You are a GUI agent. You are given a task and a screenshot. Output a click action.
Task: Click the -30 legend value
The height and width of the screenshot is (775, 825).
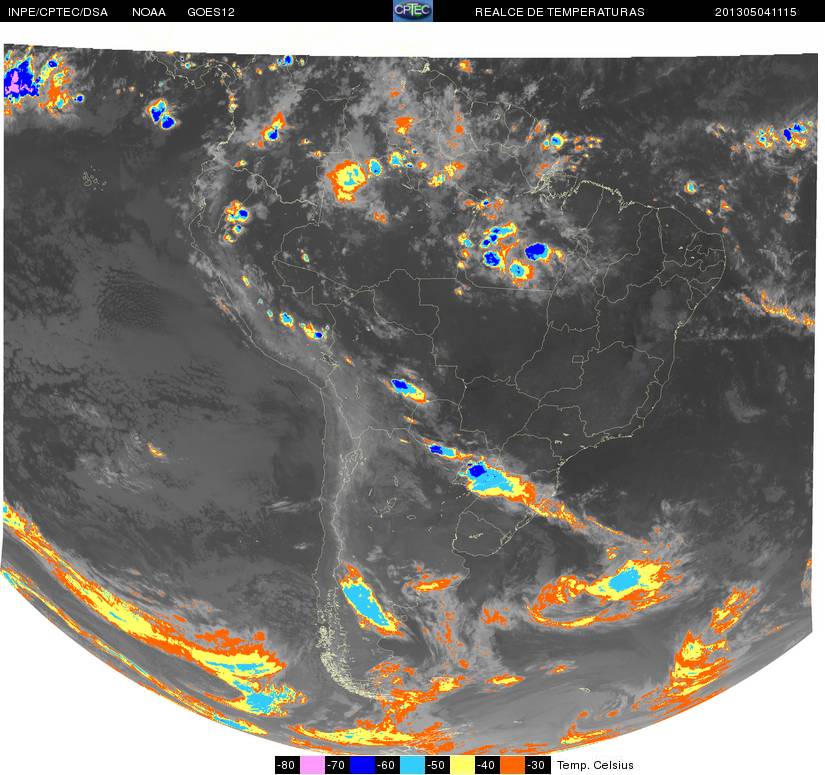[538, 765]
